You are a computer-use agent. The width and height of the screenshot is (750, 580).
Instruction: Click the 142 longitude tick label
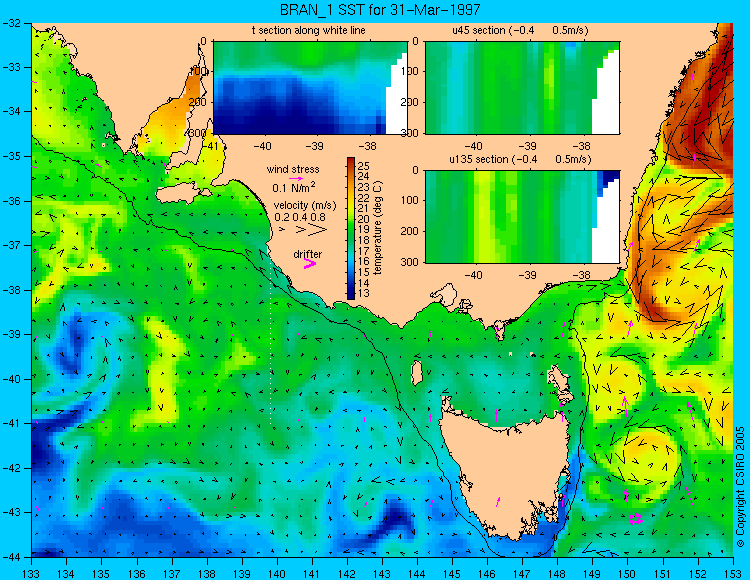(347, 574)
